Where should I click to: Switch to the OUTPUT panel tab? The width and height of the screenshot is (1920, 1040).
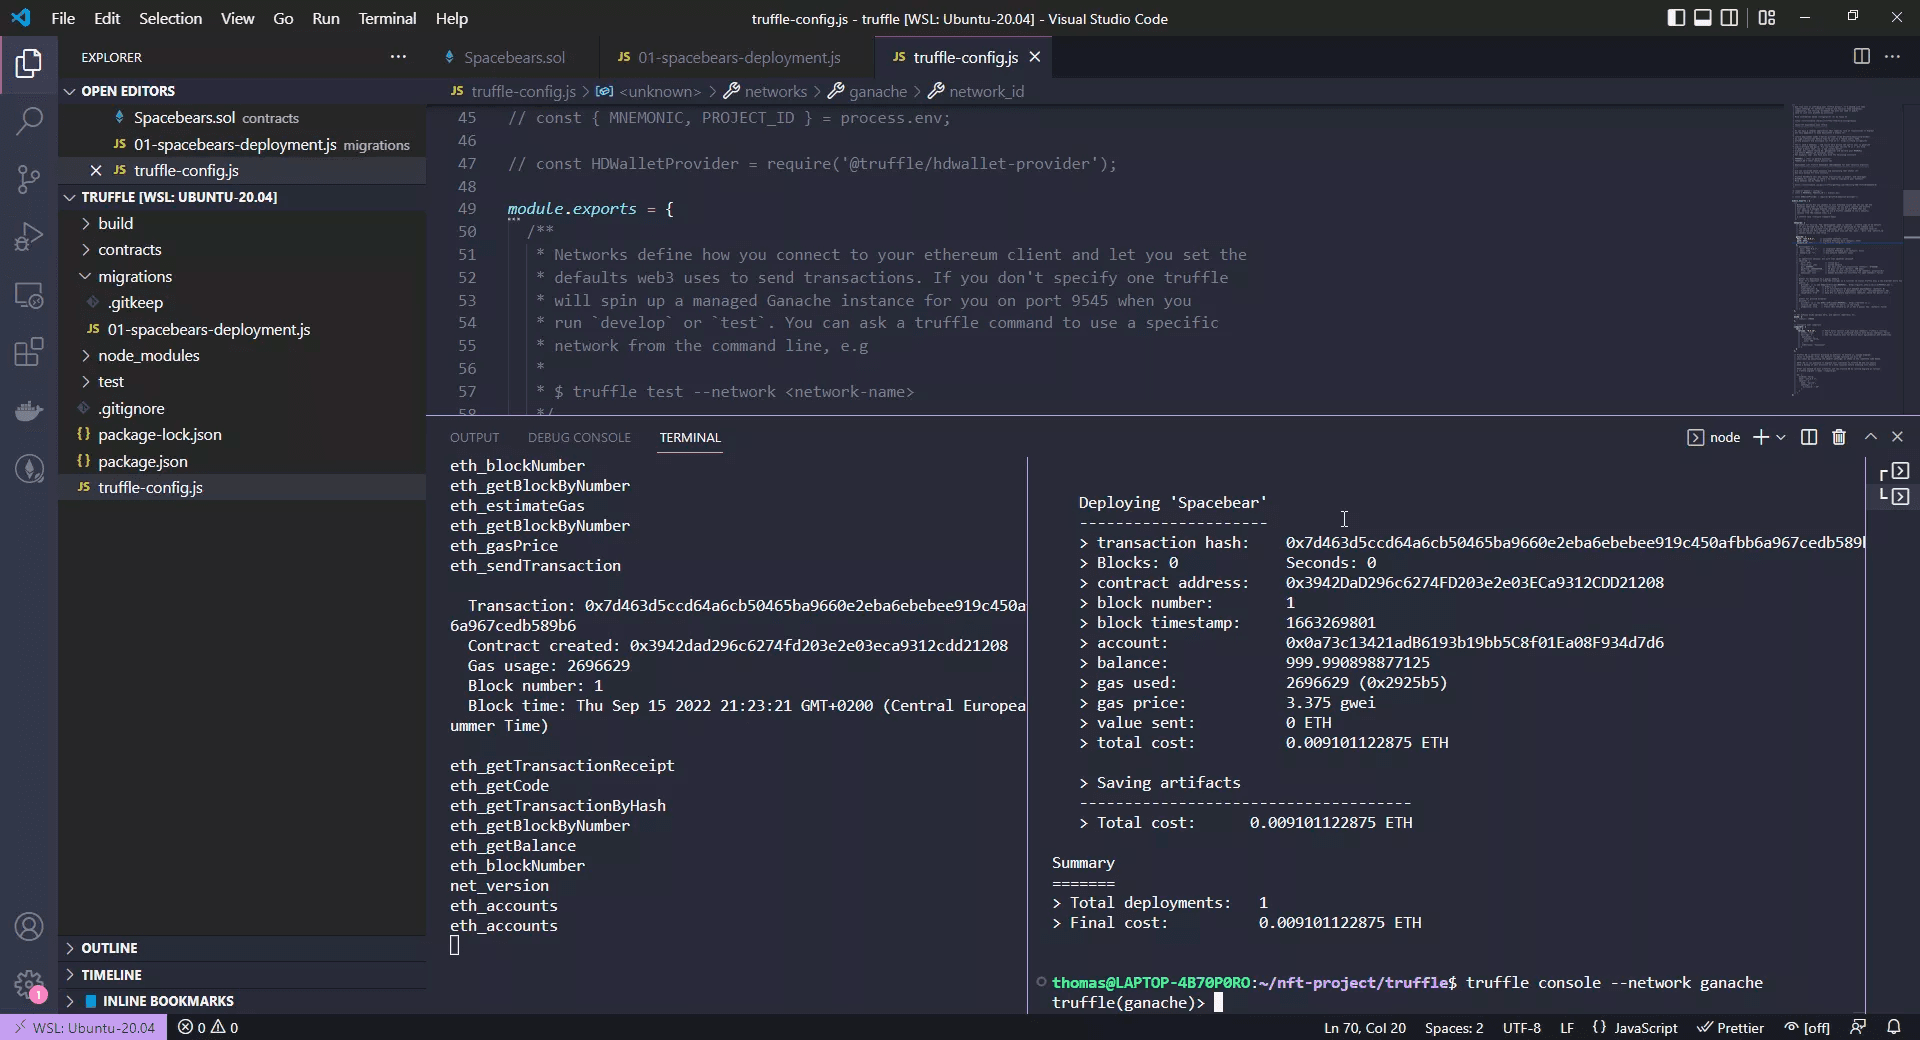474,437
